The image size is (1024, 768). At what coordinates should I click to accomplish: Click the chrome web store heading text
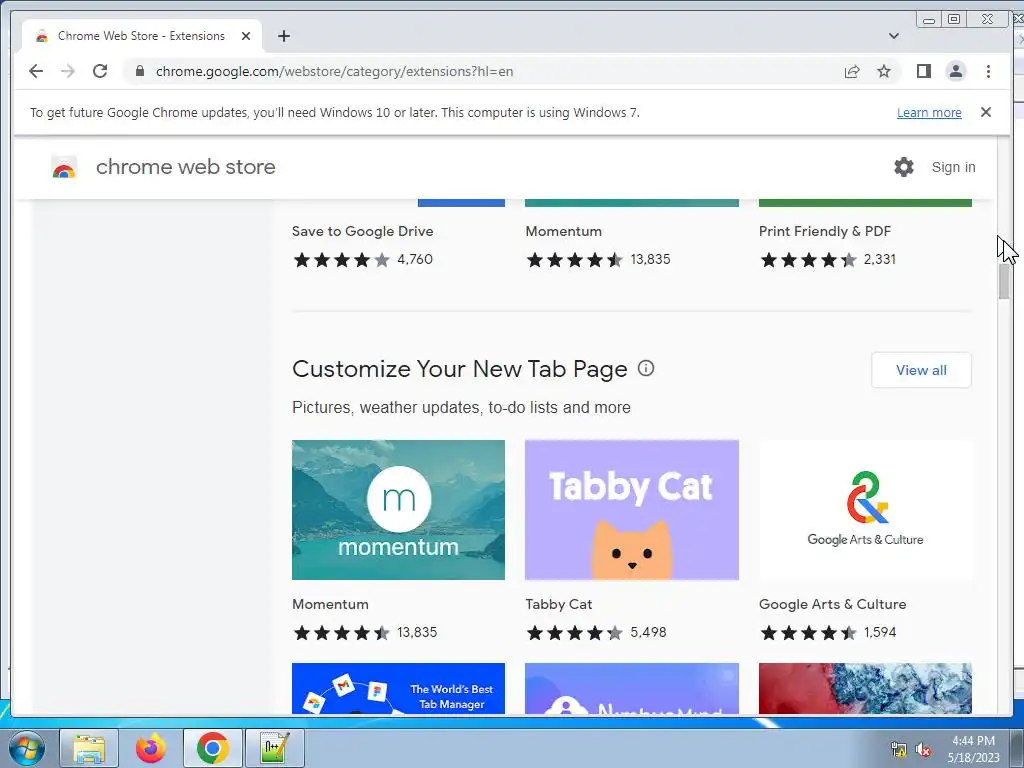[x=185, y=167]
